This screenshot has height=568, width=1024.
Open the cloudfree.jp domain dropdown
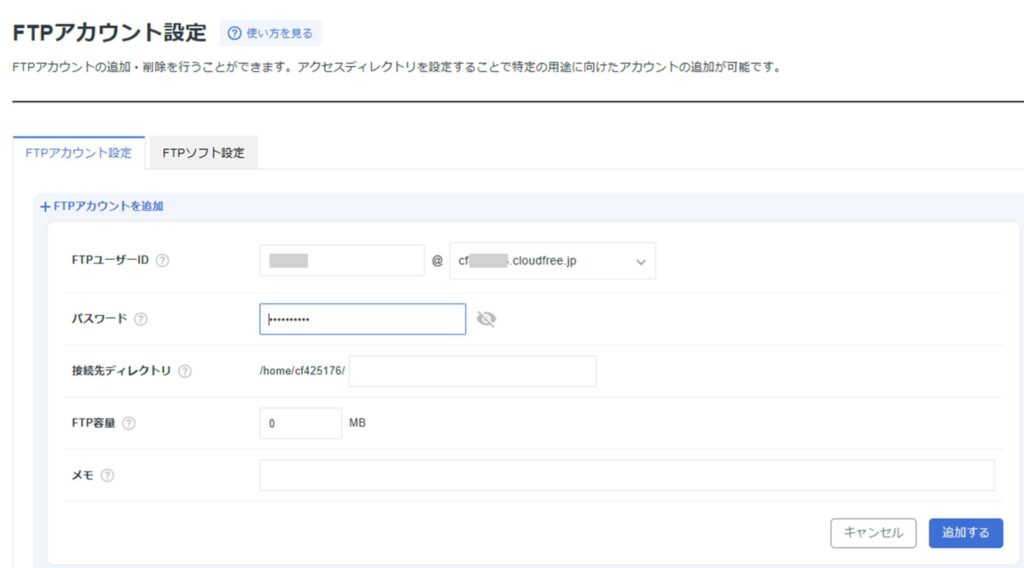coord(552,261)
